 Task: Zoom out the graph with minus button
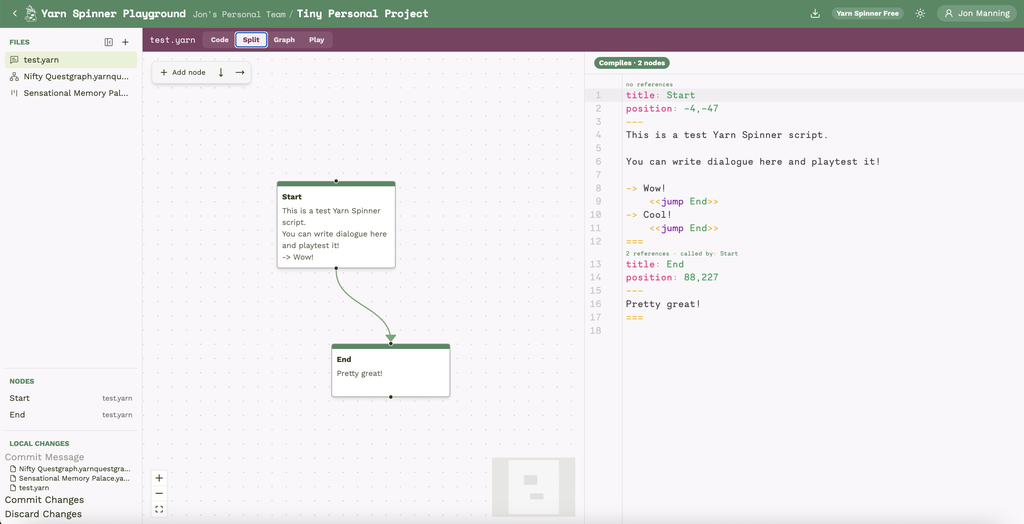[x=159, y=493]
